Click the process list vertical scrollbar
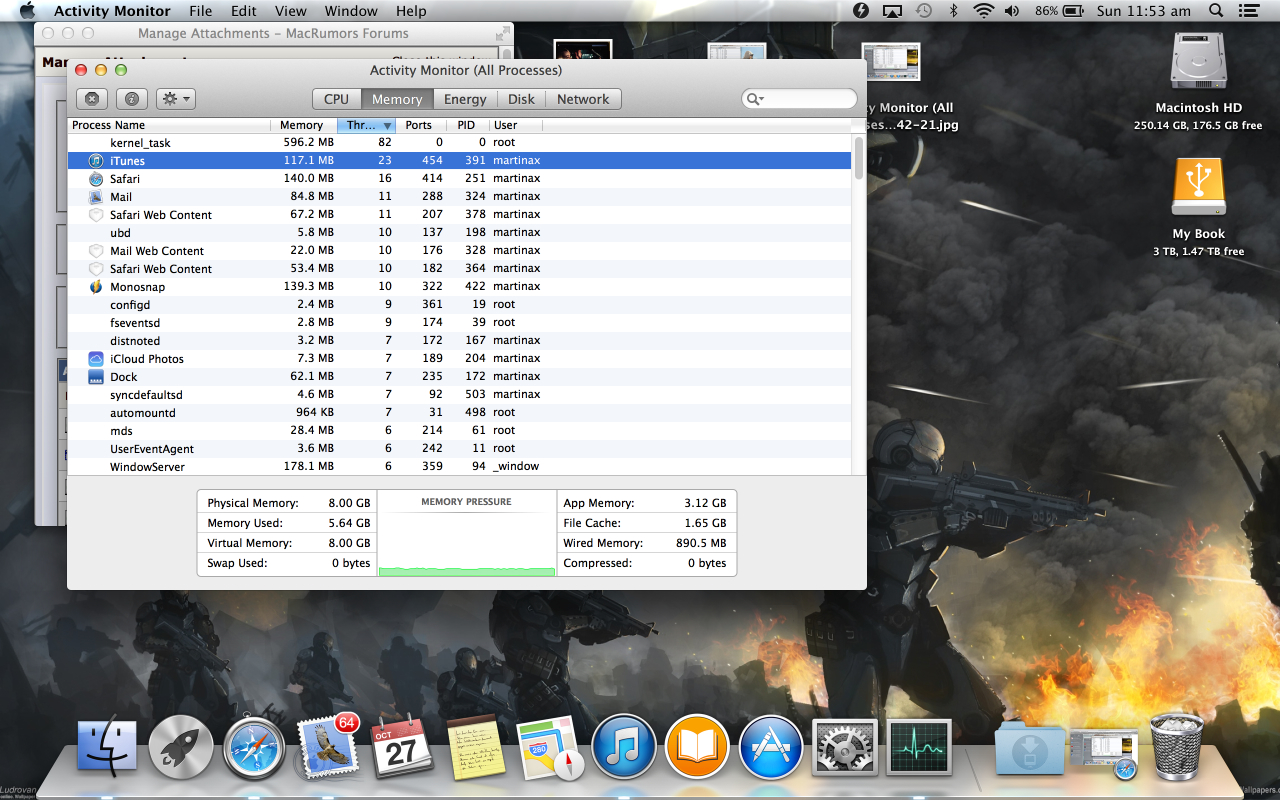The width and height of the screenshot is (1280, 800). point(858,158)
